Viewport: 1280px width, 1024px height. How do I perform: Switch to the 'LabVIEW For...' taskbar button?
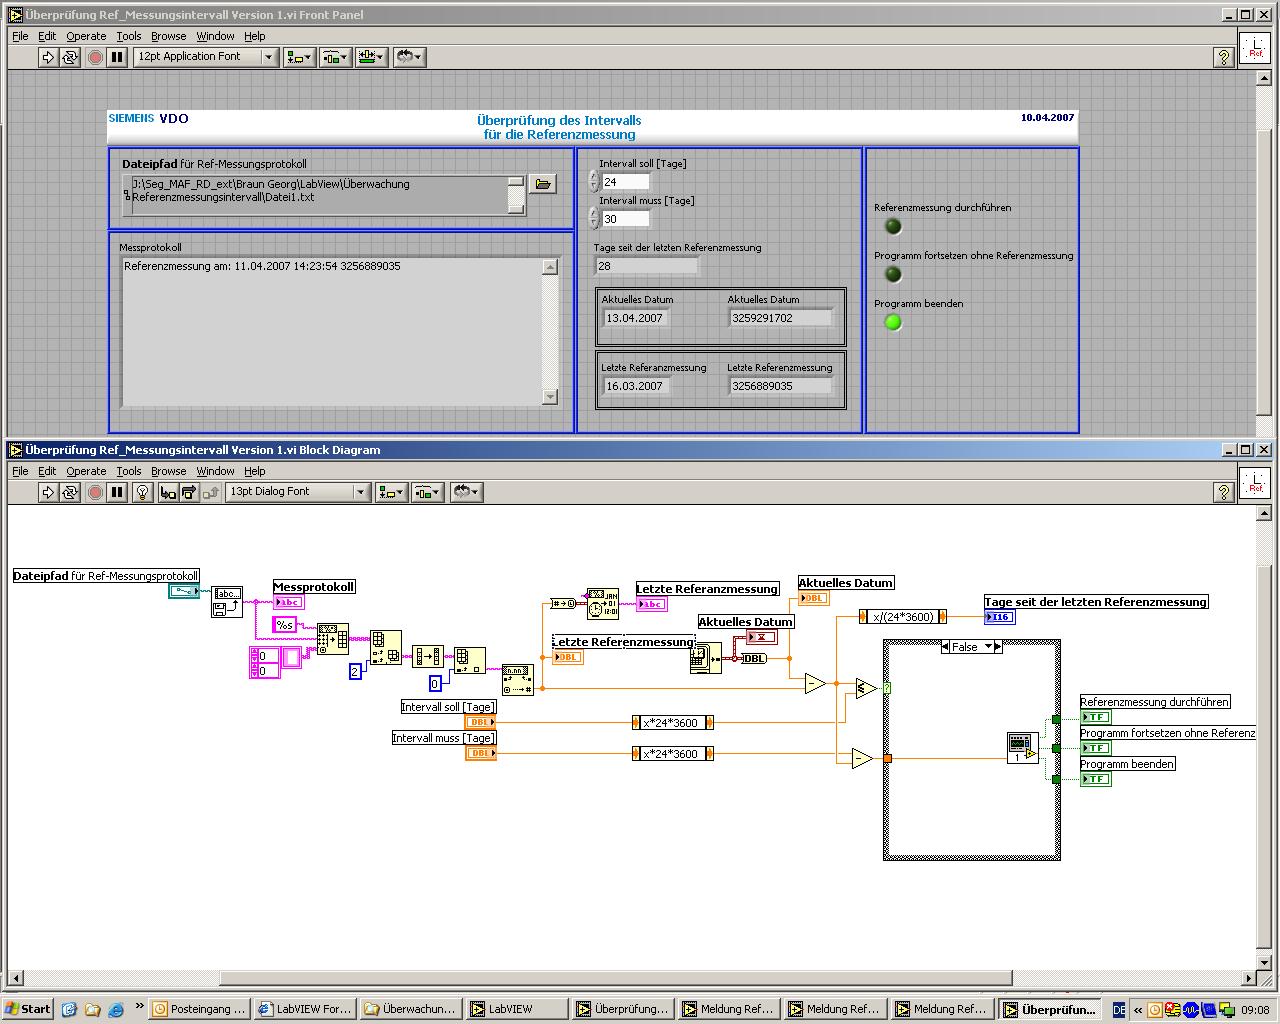point(305,1009)
